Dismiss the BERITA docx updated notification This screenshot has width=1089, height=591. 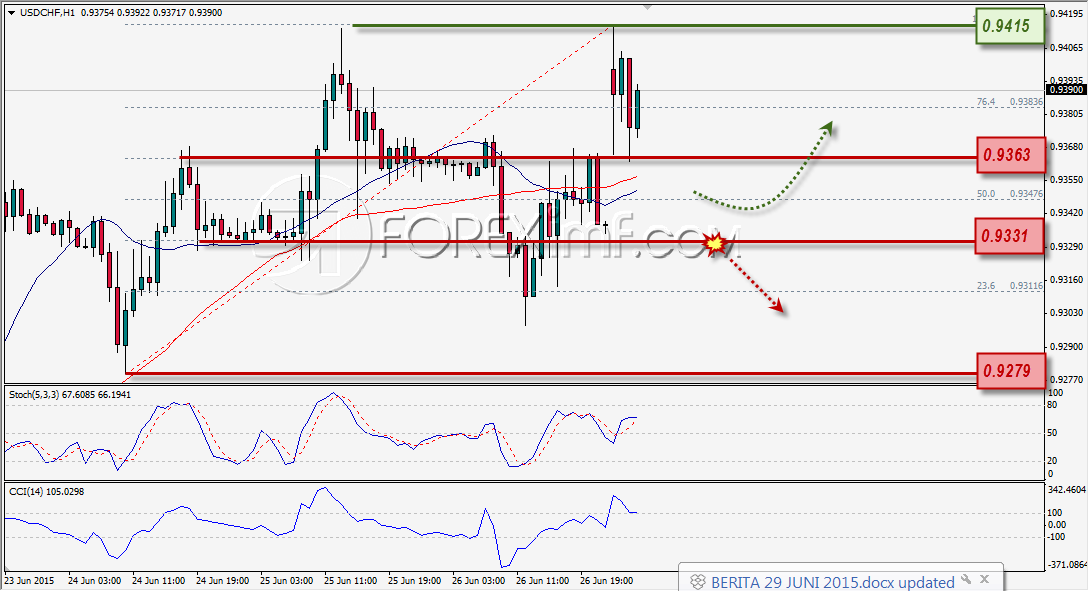point(984,579)
